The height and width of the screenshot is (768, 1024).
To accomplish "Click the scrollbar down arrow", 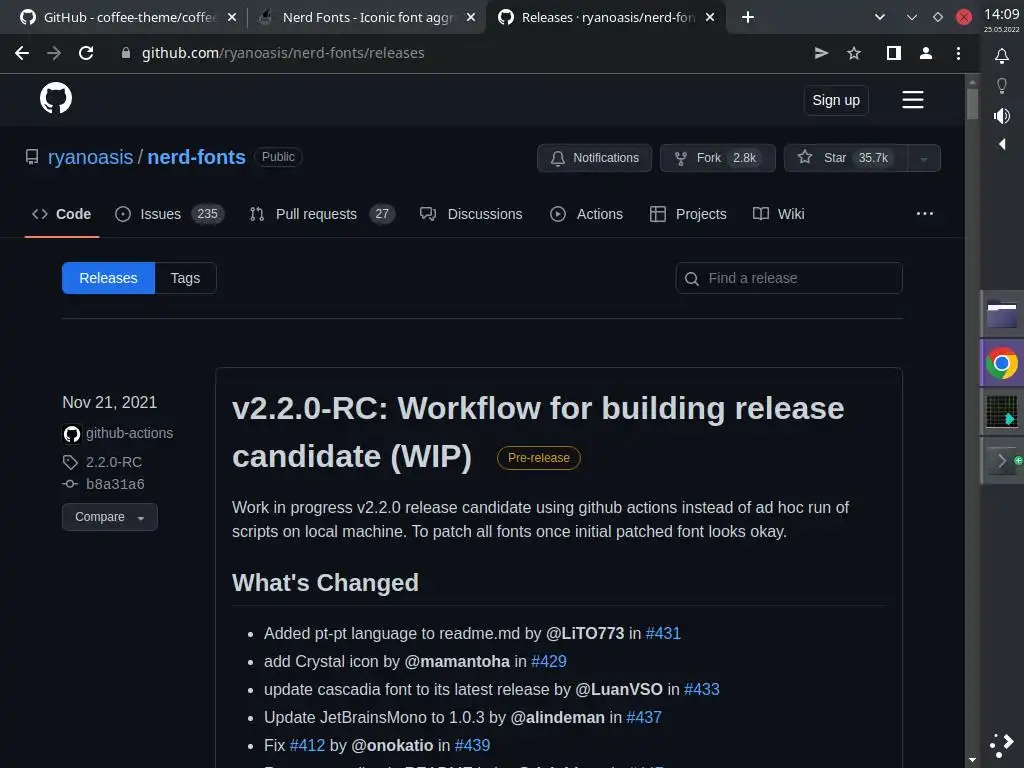I will coord(972,760).
